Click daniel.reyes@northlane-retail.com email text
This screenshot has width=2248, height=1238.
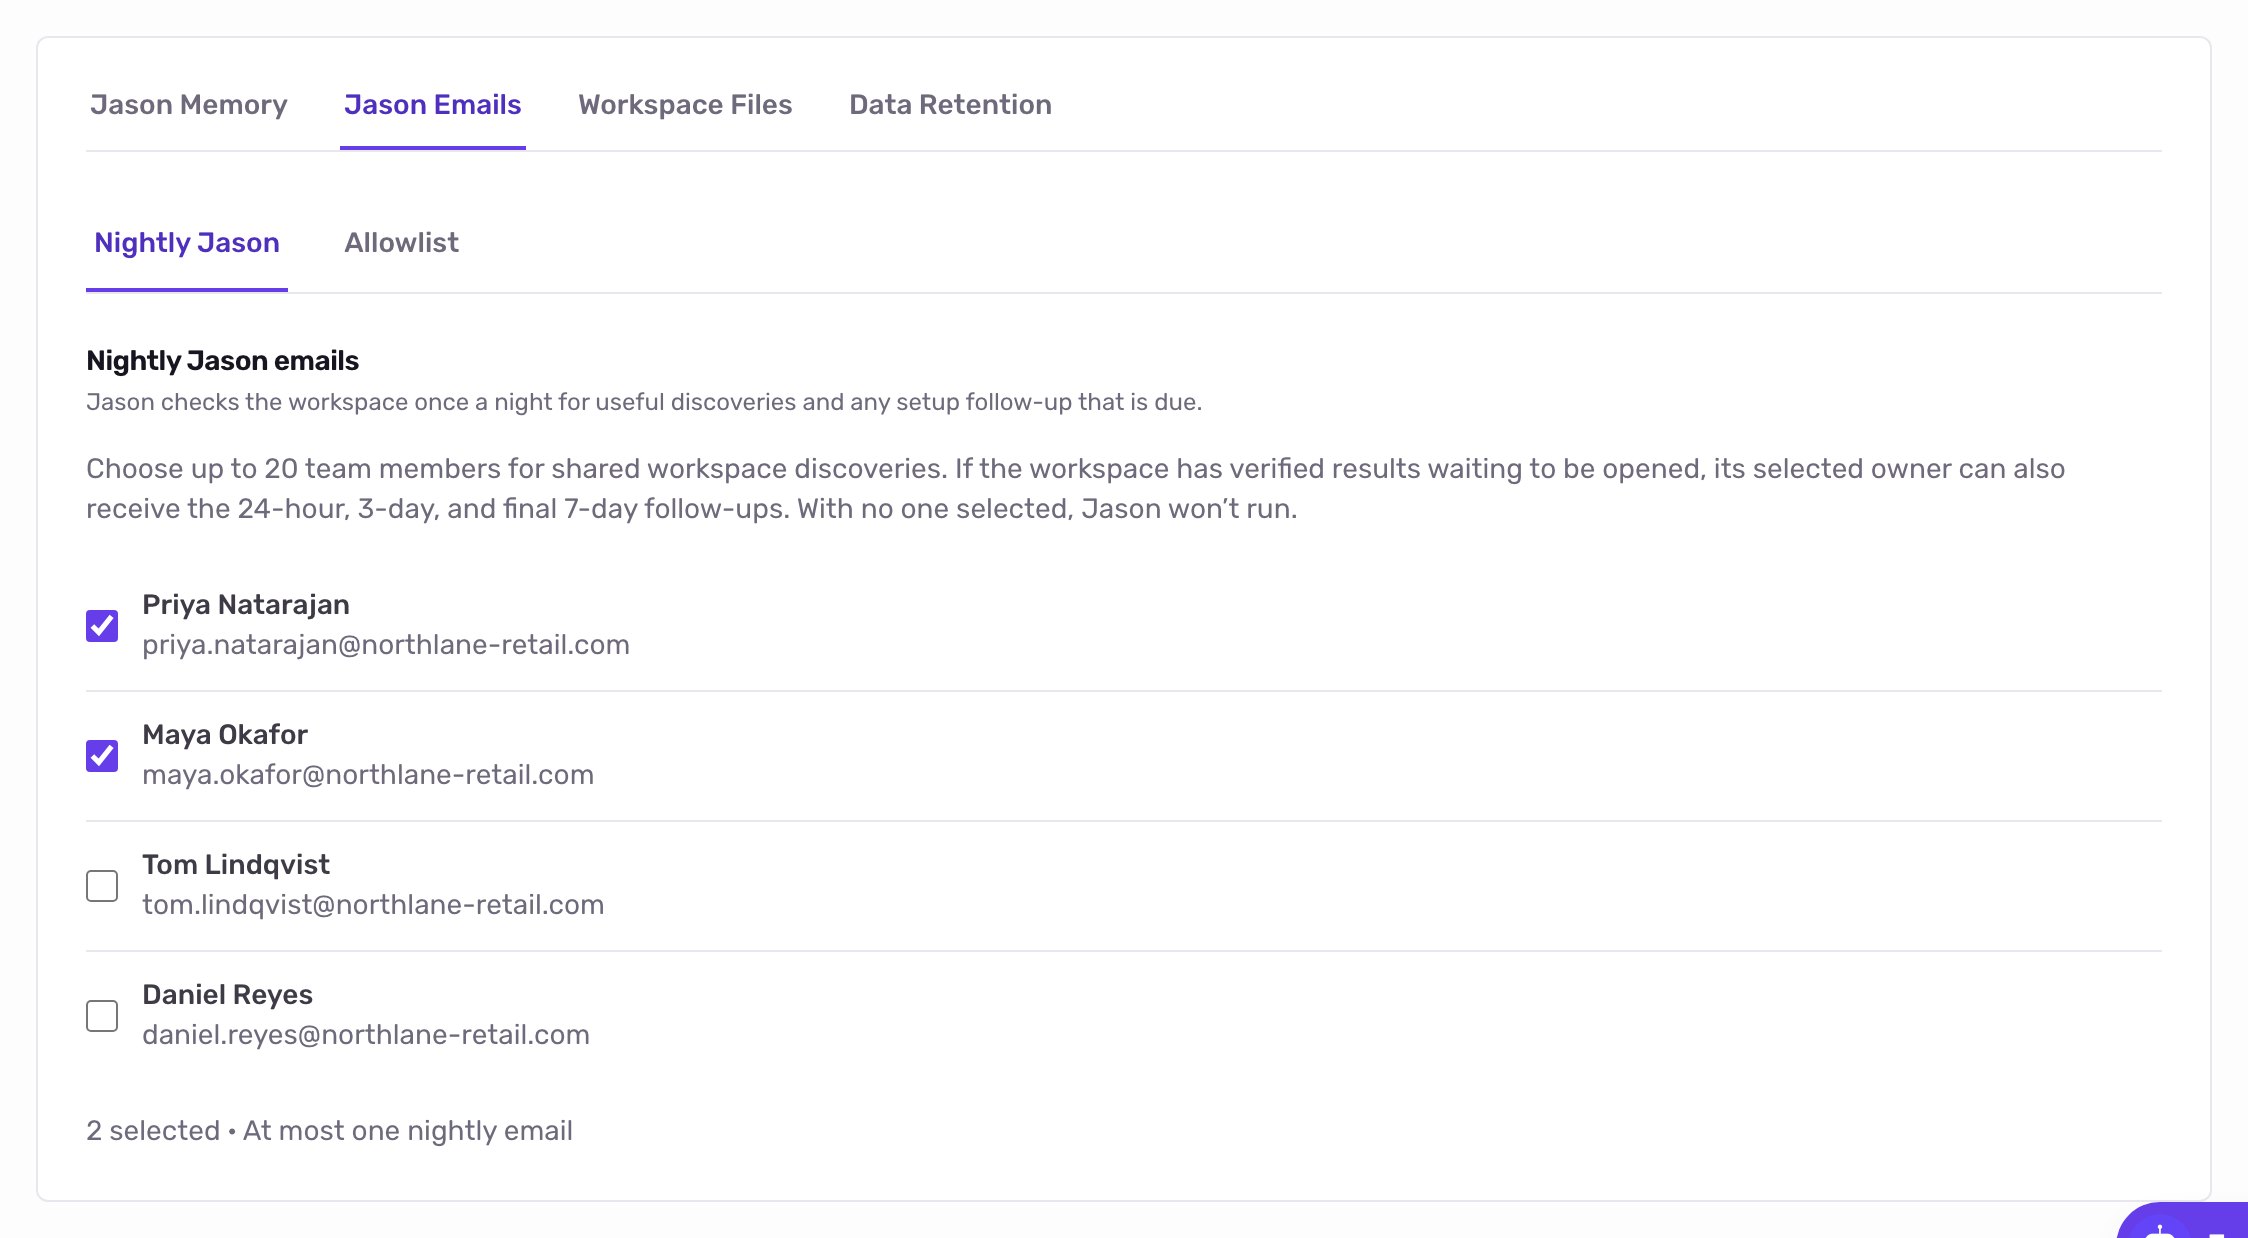pyautogui.click(x=366, y=1035)
